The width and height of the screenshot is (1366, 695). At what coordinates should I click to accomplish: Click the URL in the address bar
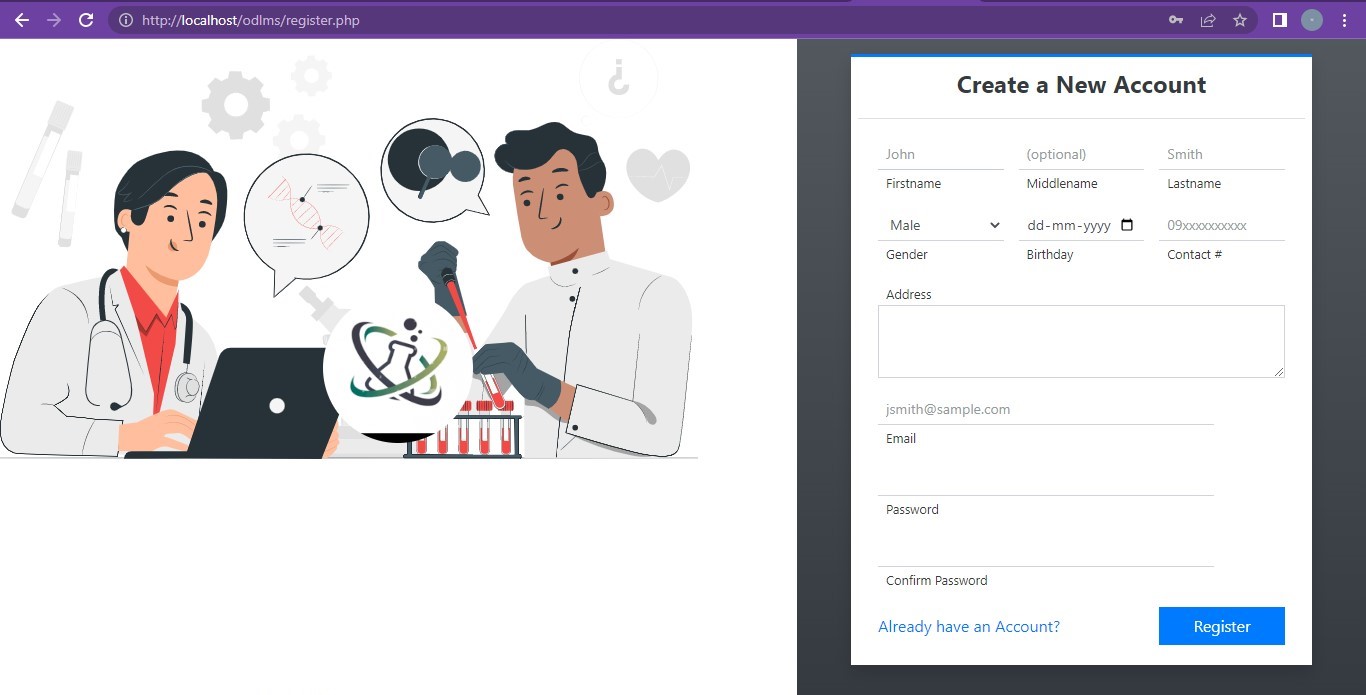point(251,20)
